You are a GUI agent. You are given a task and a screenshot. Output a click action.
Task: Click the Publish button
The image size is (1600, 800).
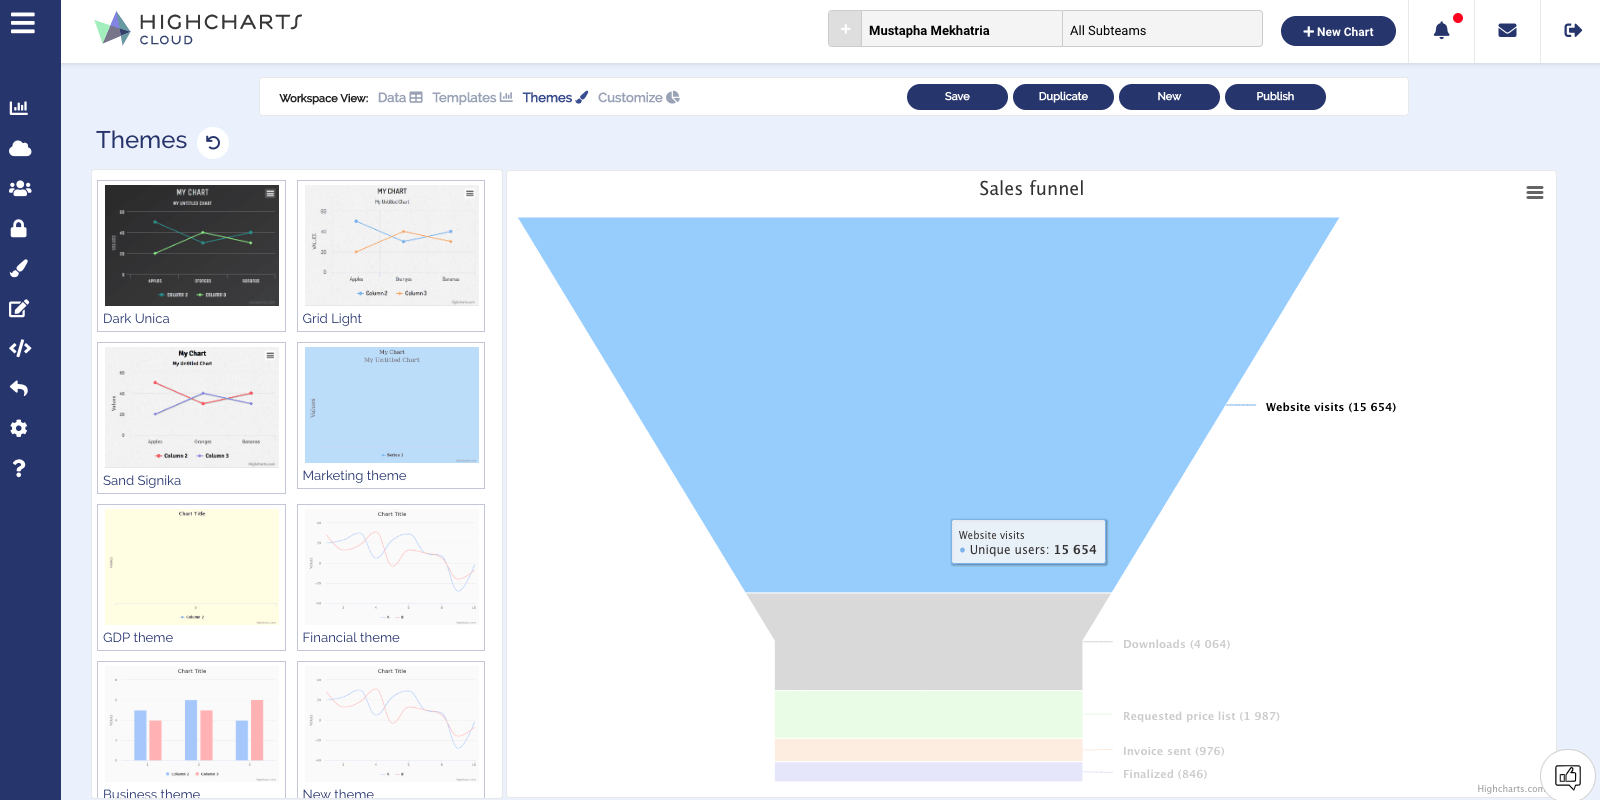point(1275,97)
